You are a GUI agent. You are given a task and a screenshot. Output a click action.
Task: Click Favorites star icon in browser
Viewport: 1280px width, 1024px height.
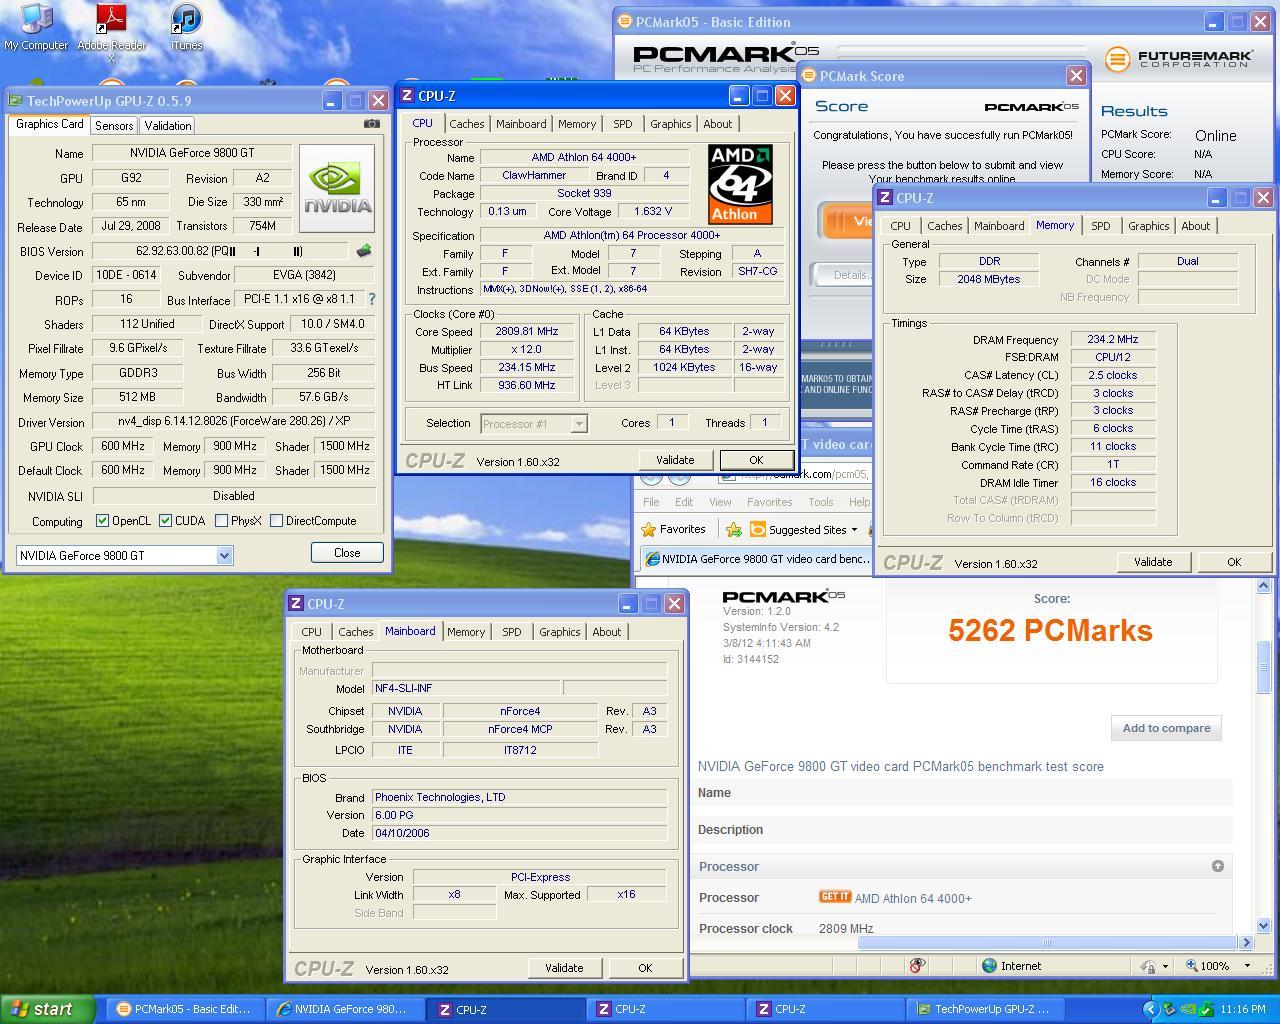[x=649, y=530]
